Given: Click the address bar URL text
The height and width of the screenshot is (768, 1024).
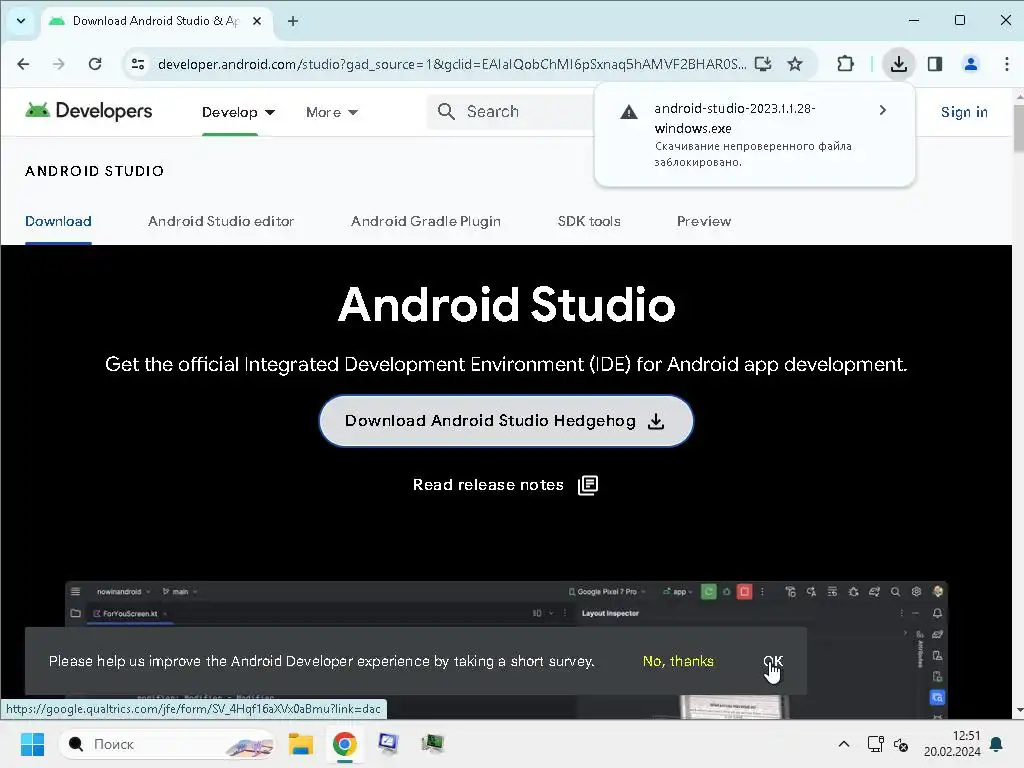Looking at the screenshot, I should (x=451, y=64).
